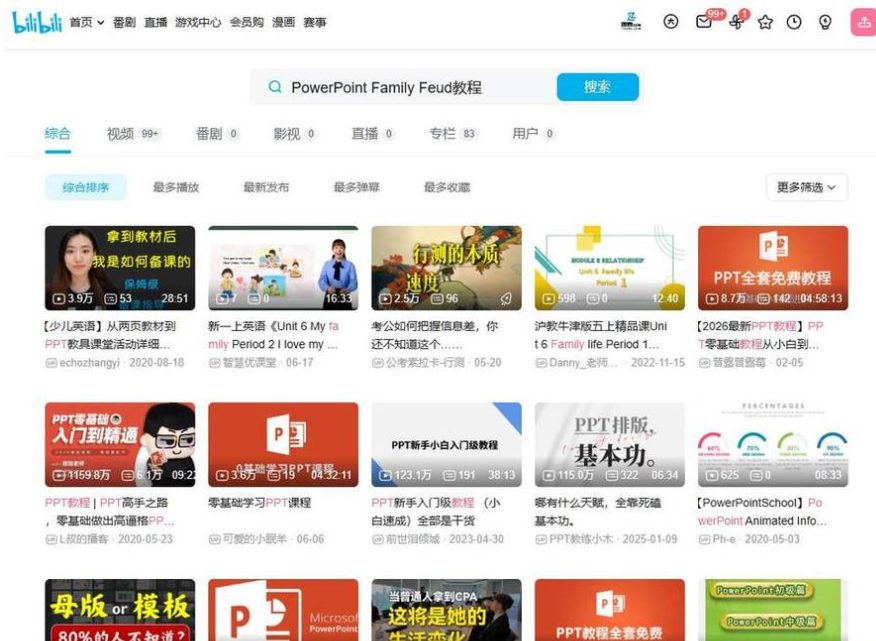
Task: Sort results by 最多弹幕
Action: [x=356, y=187]
